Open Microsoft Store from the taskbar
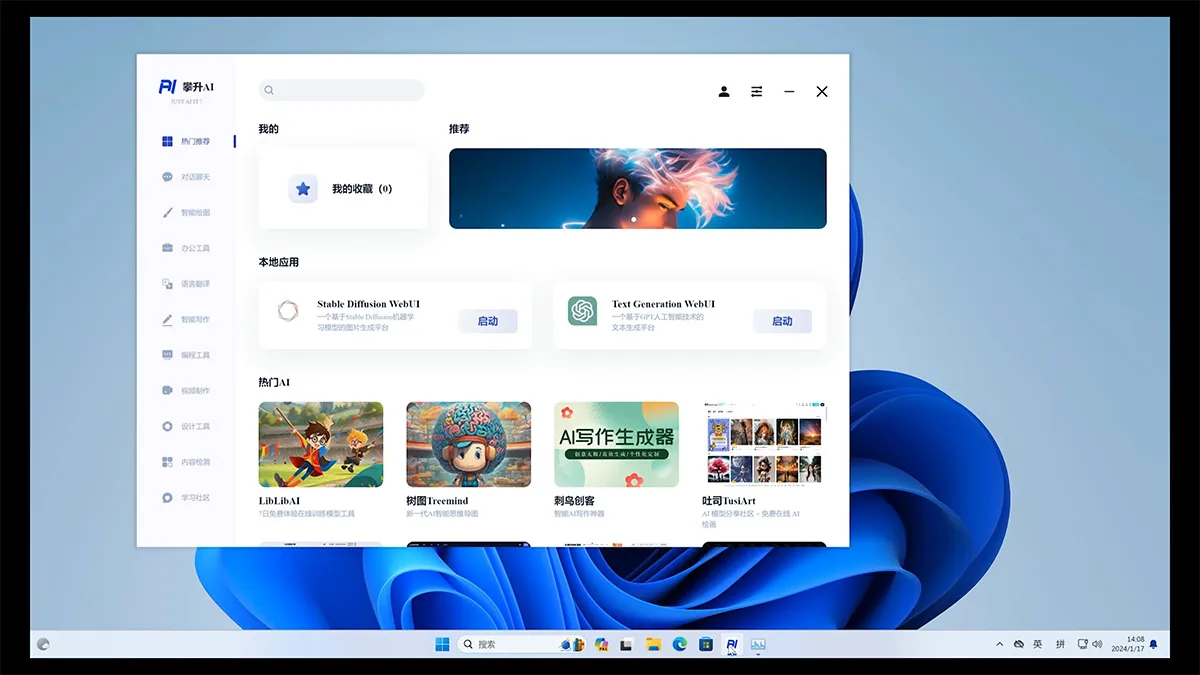The image size is (1200, 675). tap(706, 644)
